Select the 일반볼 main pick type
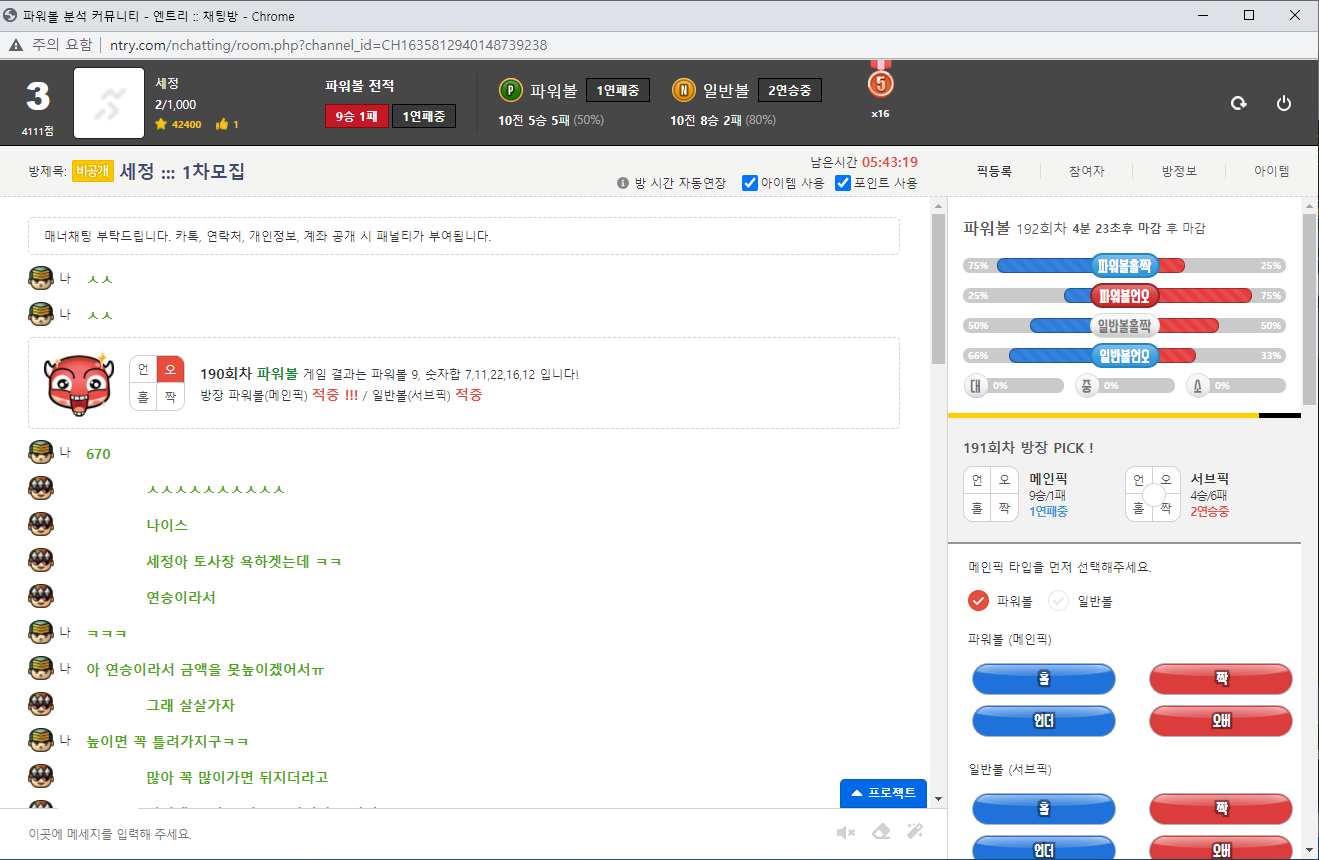The height and width of the screenshot is (860, 1319). [1059, 601]
